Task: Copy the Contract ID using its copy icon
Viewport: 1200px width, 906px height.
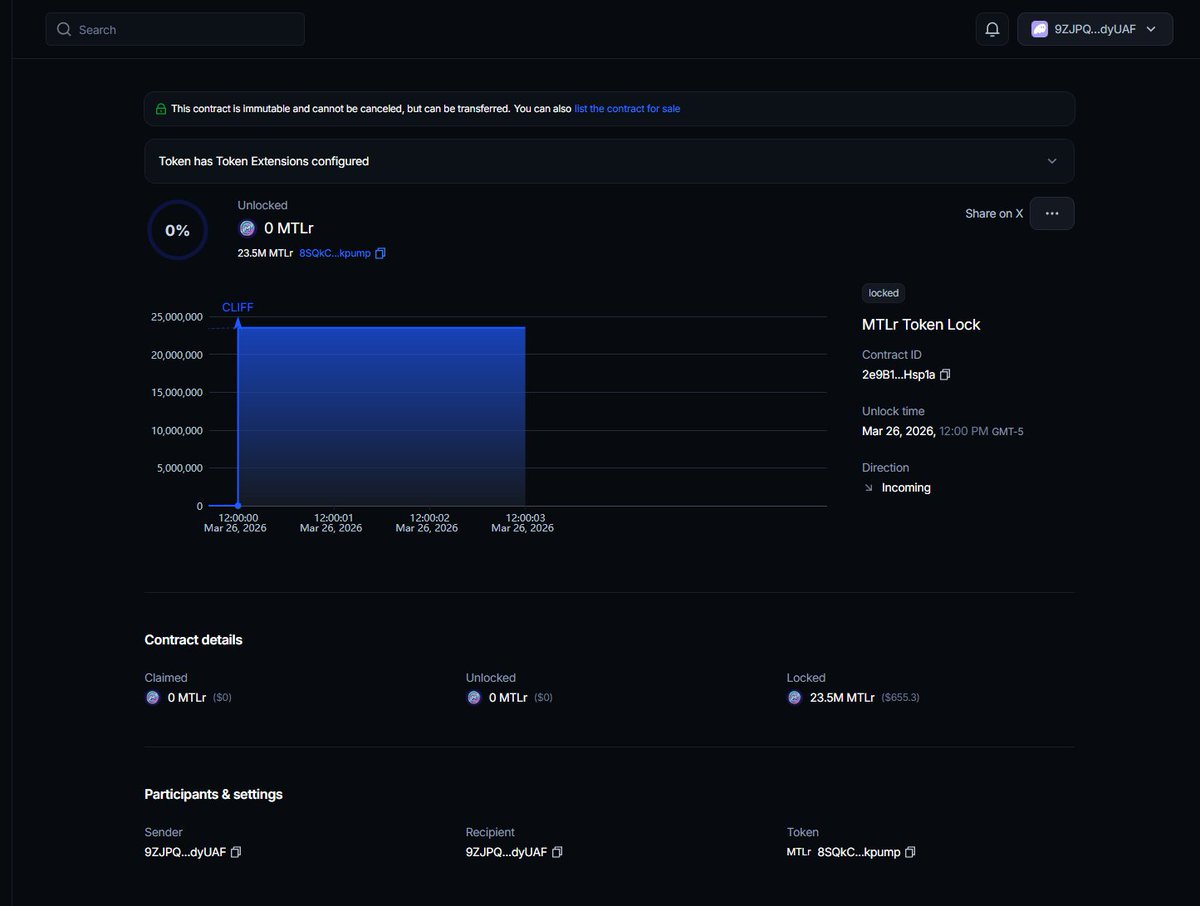Action: coord(944,374)
